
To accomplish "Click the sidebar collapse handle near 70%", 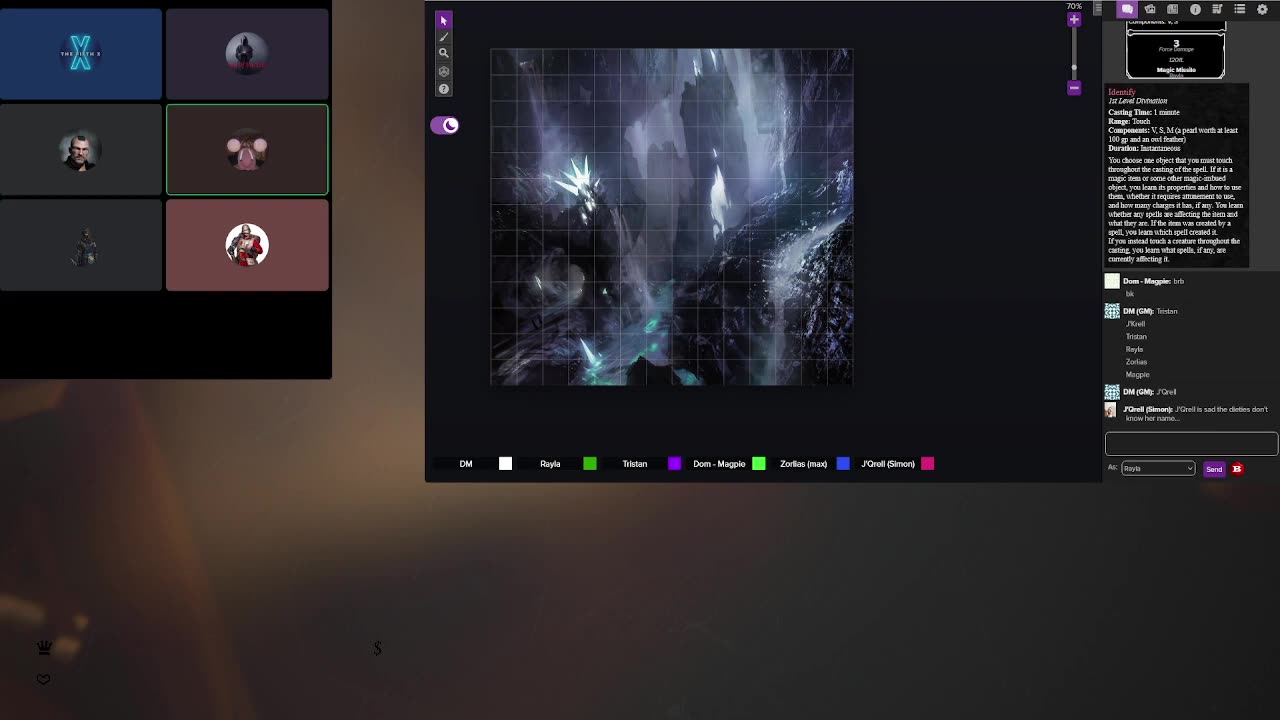I will pos(1097,9).
